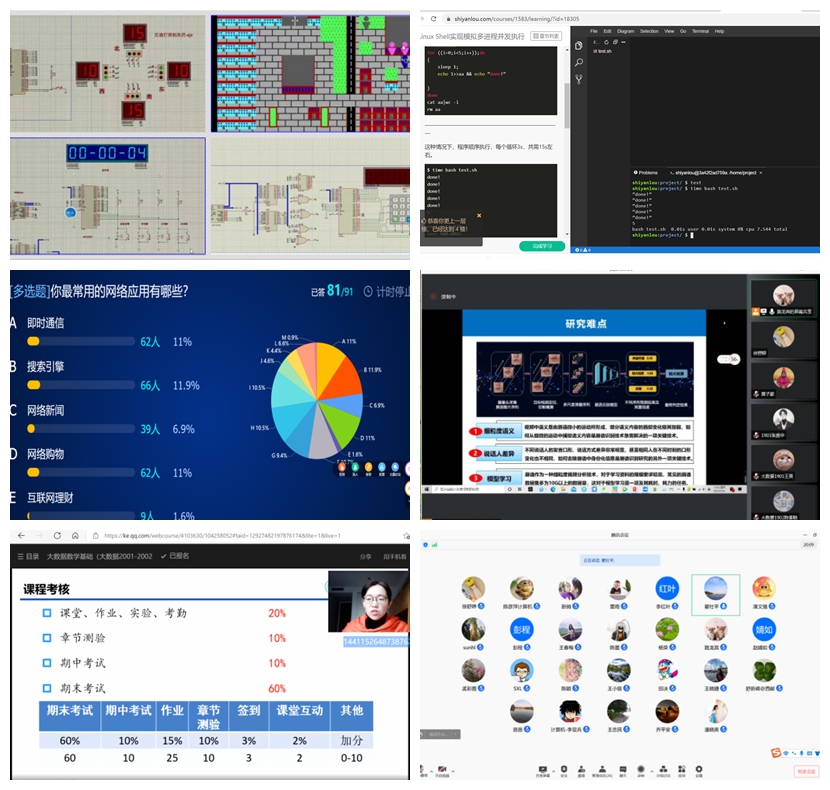Open the 目录 menu in course header

click(x=28, y=556)
